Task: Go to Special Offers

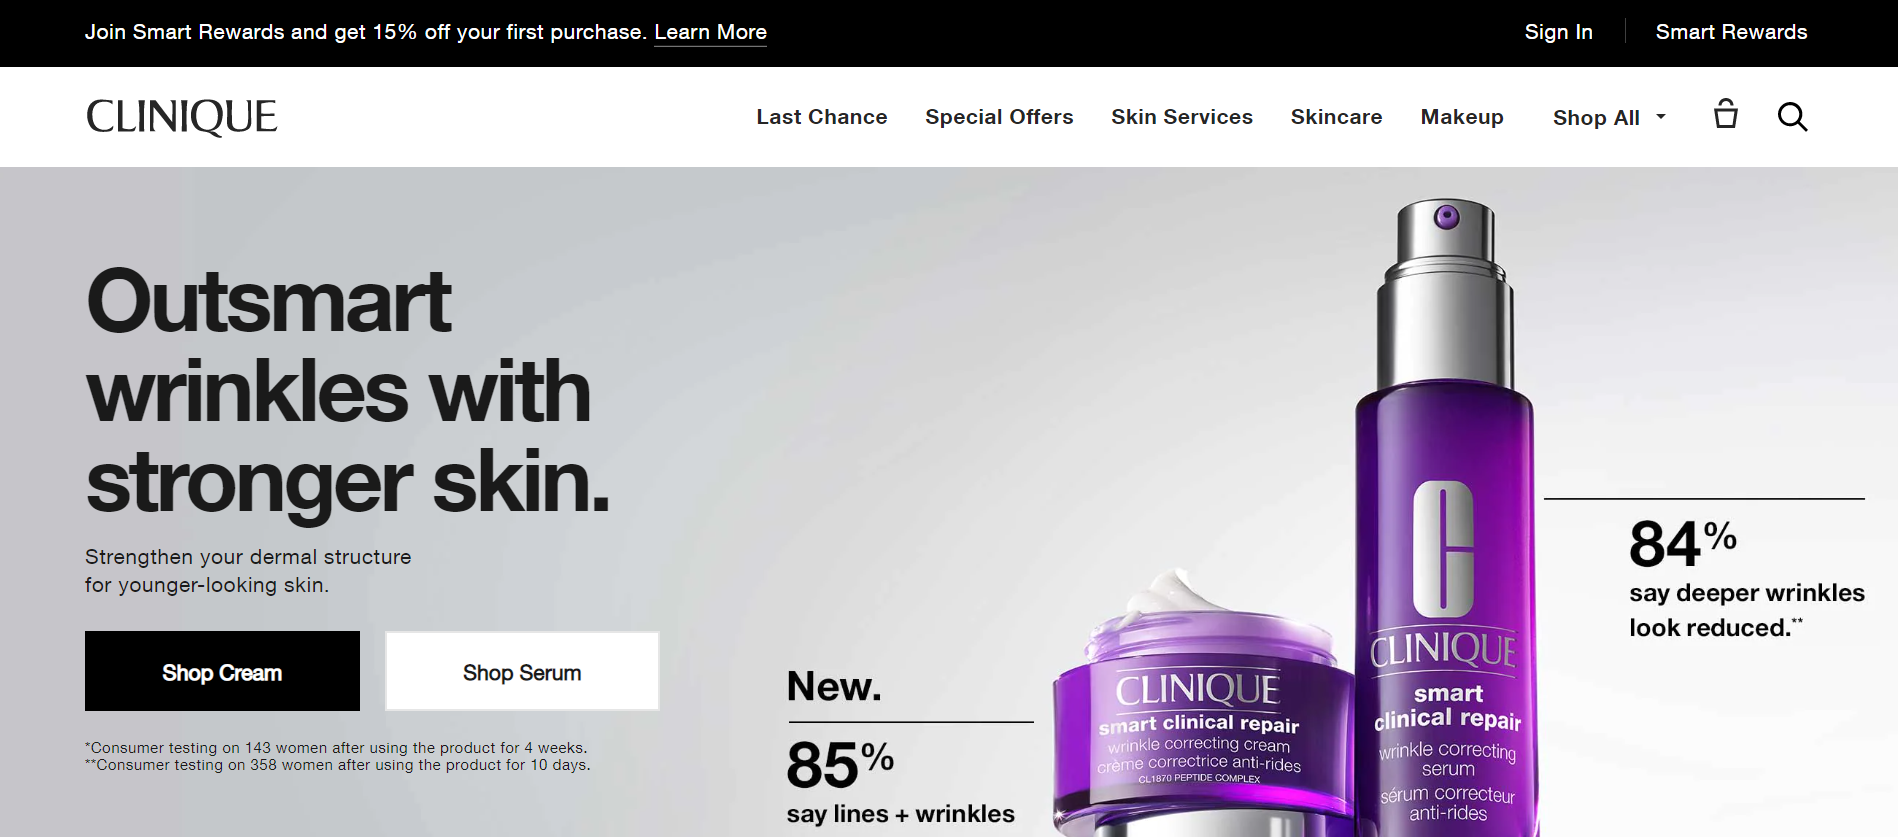Action: 999,117
